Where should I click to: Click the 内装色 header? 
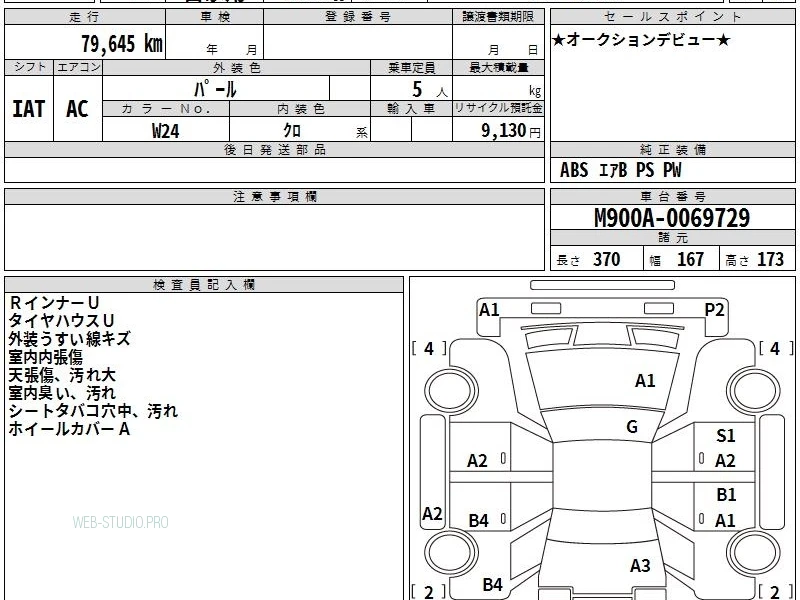click(300, 109)
